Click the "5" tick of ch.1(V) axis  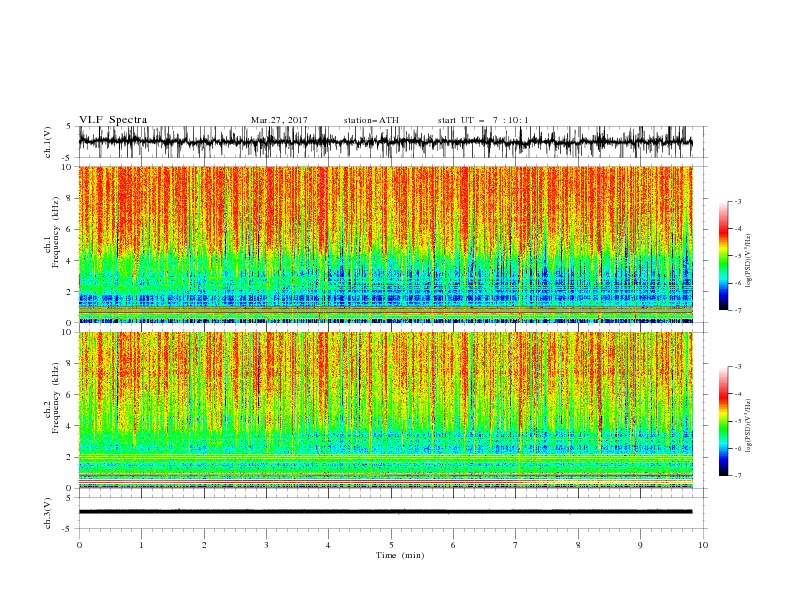pyautogui.click(x=70, y=126)
